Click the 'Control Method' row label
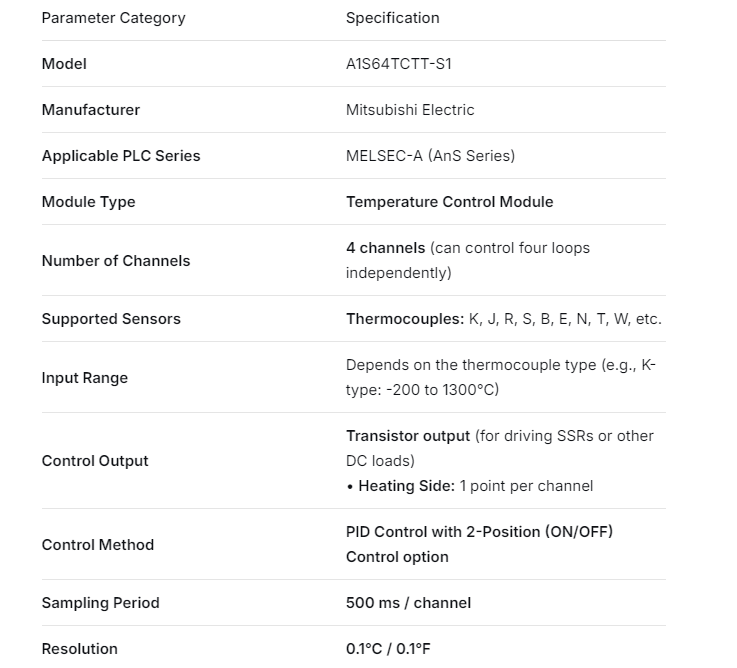 click(97, 545)
